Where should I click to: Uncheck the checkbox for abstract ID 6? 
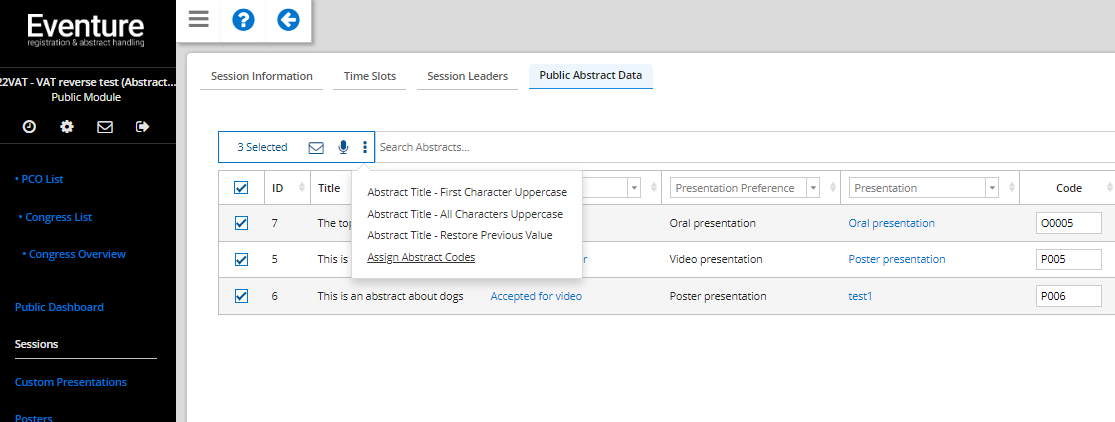(x=241, y=296)
